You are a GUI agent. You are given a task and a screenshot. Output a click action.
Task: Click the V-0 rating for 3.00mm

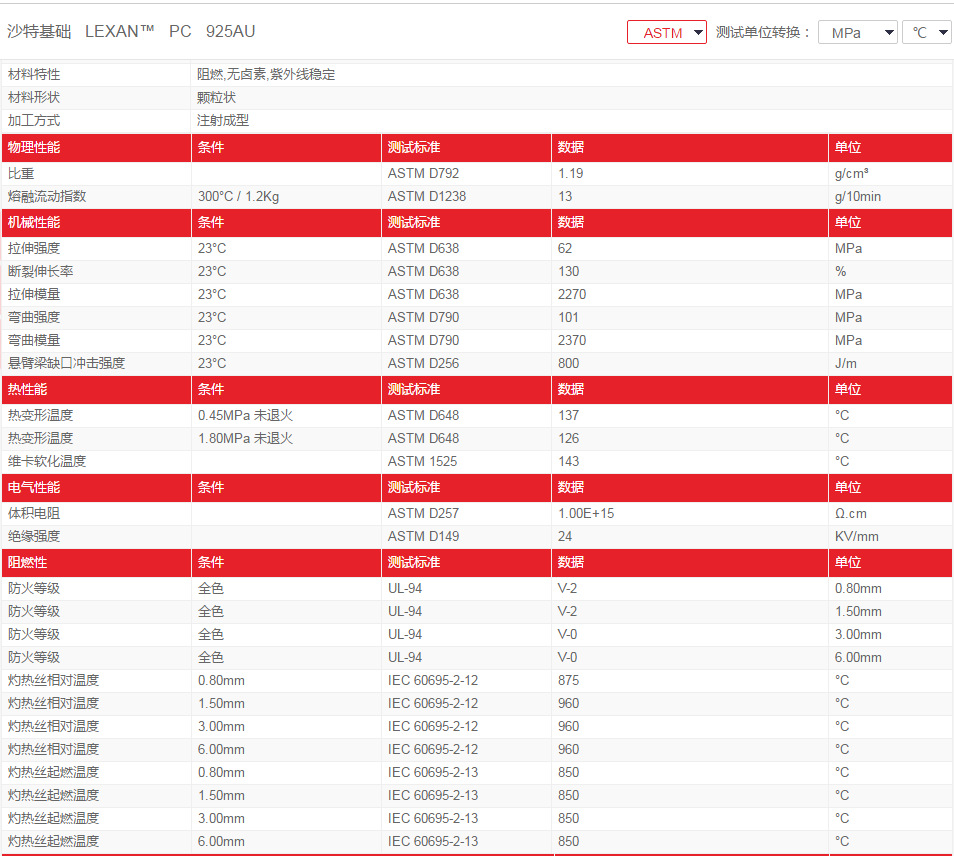click(568, 635)
